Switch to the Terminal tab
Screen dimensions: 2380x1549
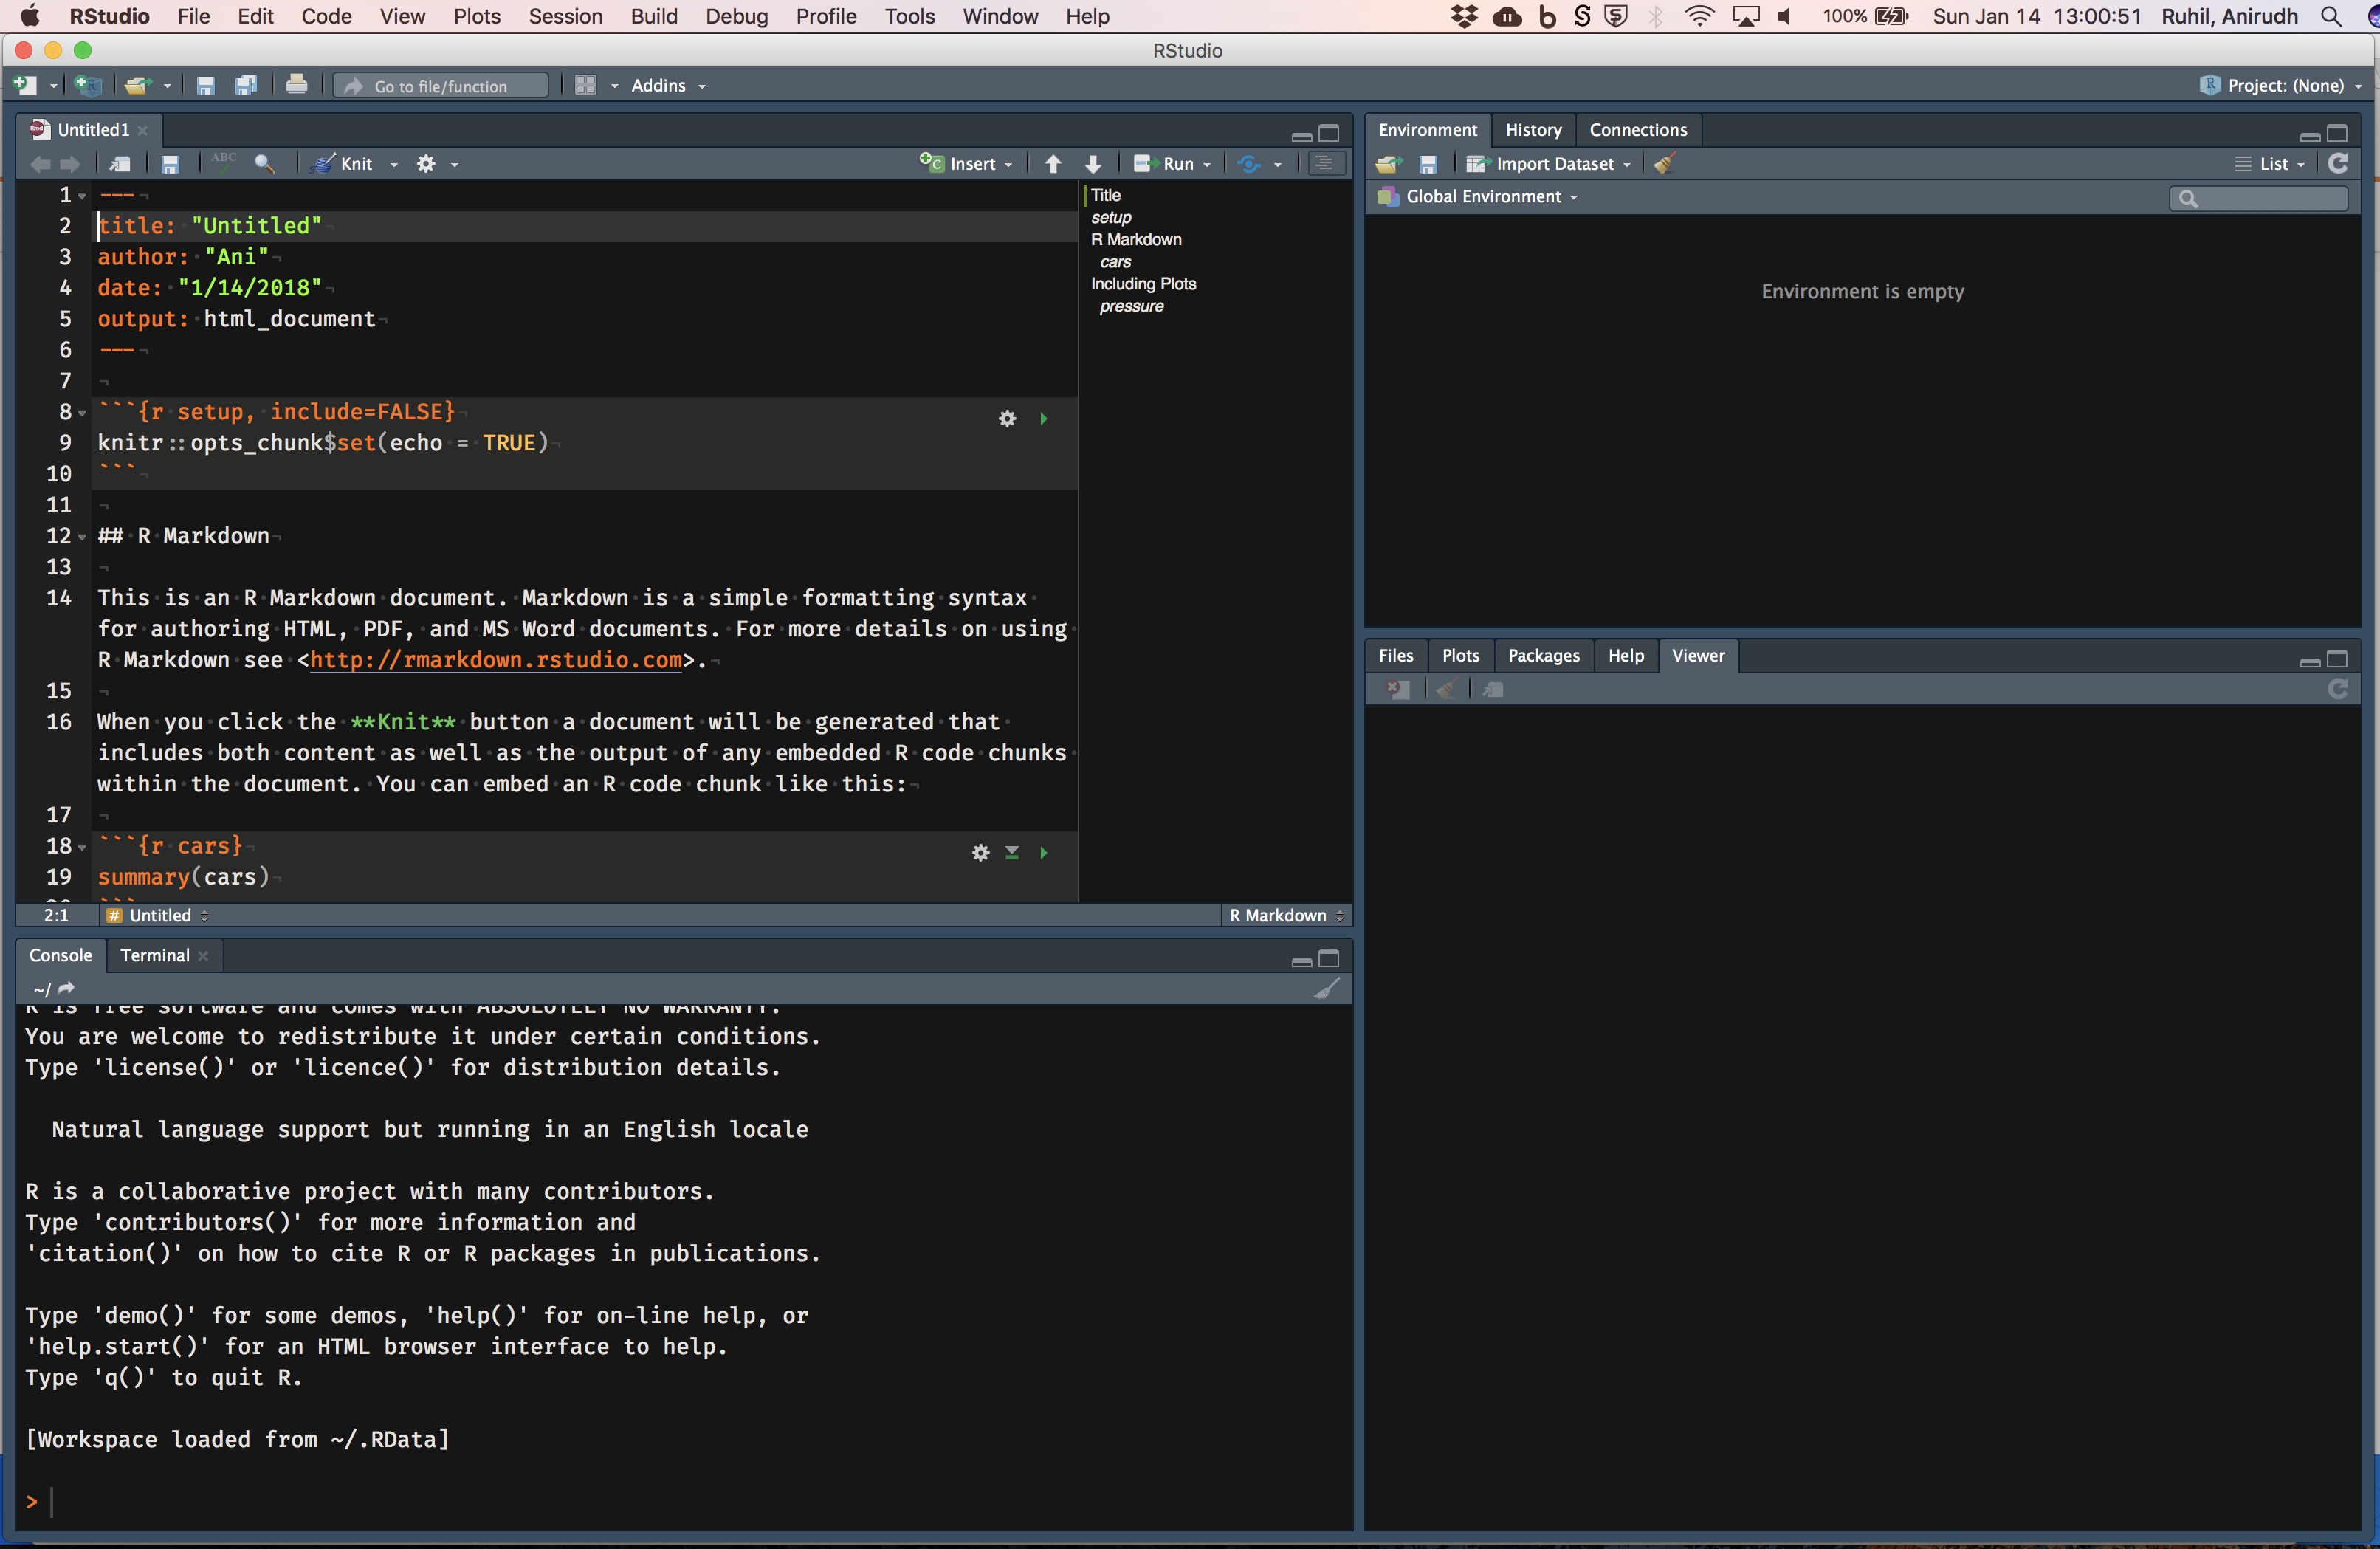point(154,955)
